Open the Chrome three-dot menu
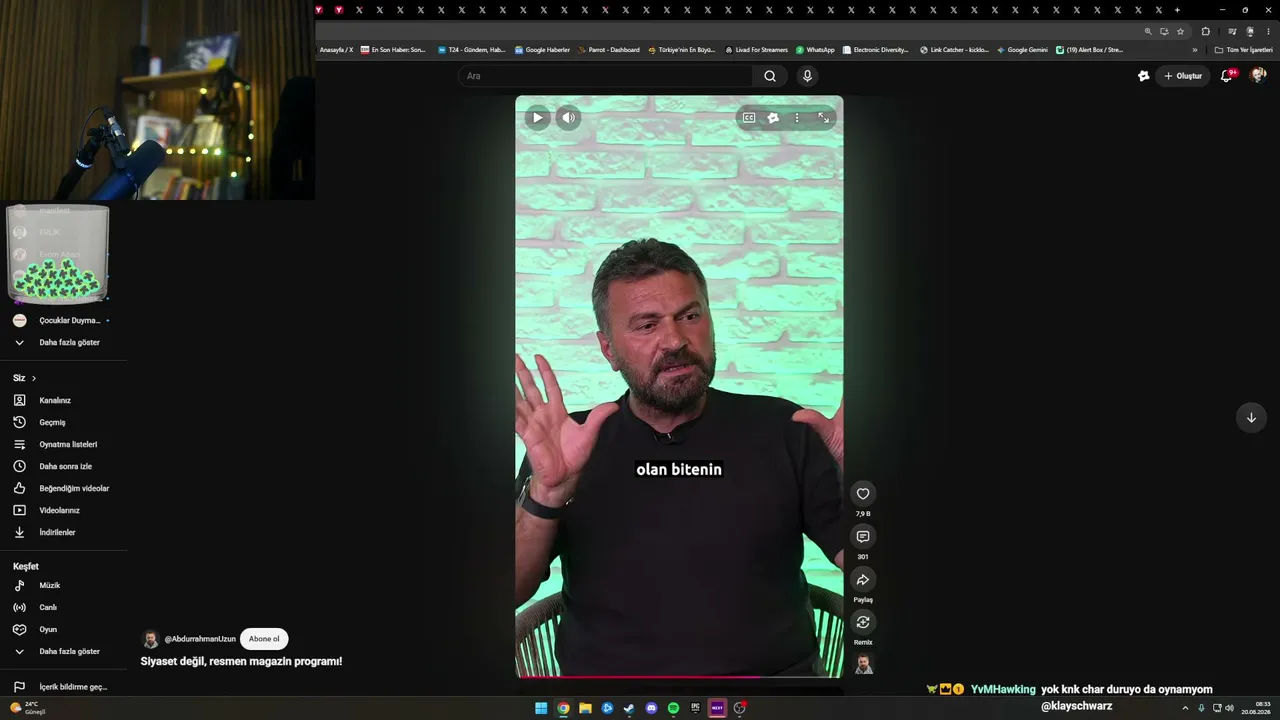The height and width of the screenshot is (720, 1280). [1268, 31]
